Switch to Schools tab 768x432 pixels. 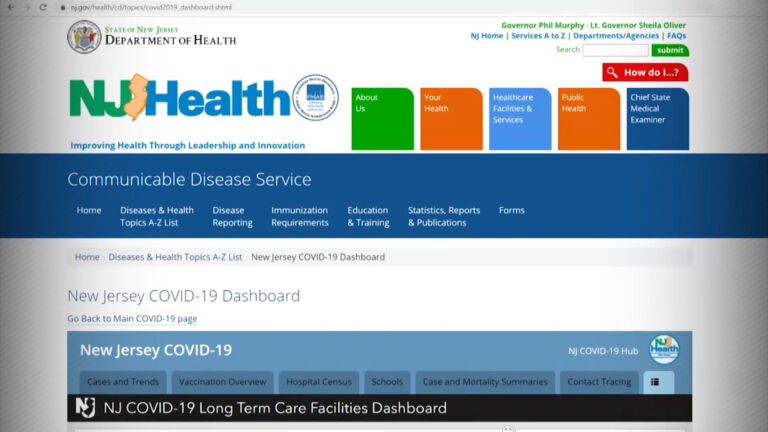point(387,382)
